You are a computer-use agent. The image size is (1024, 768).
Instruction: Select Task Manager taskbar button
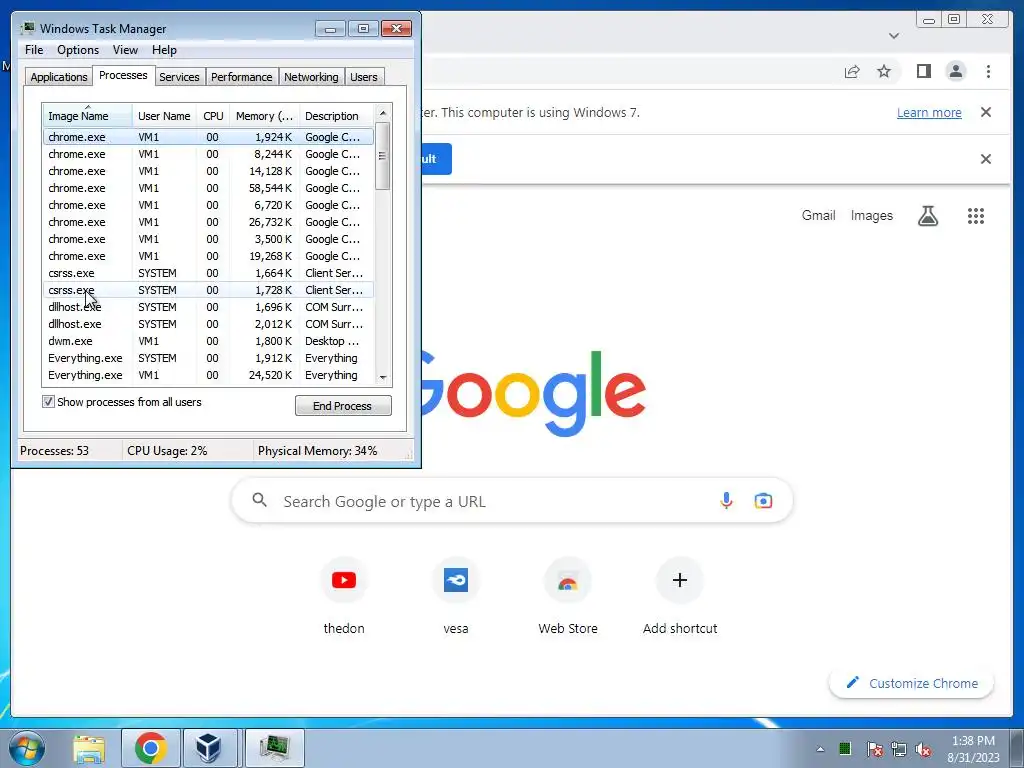pyautogui.click(x=275, y=748)
